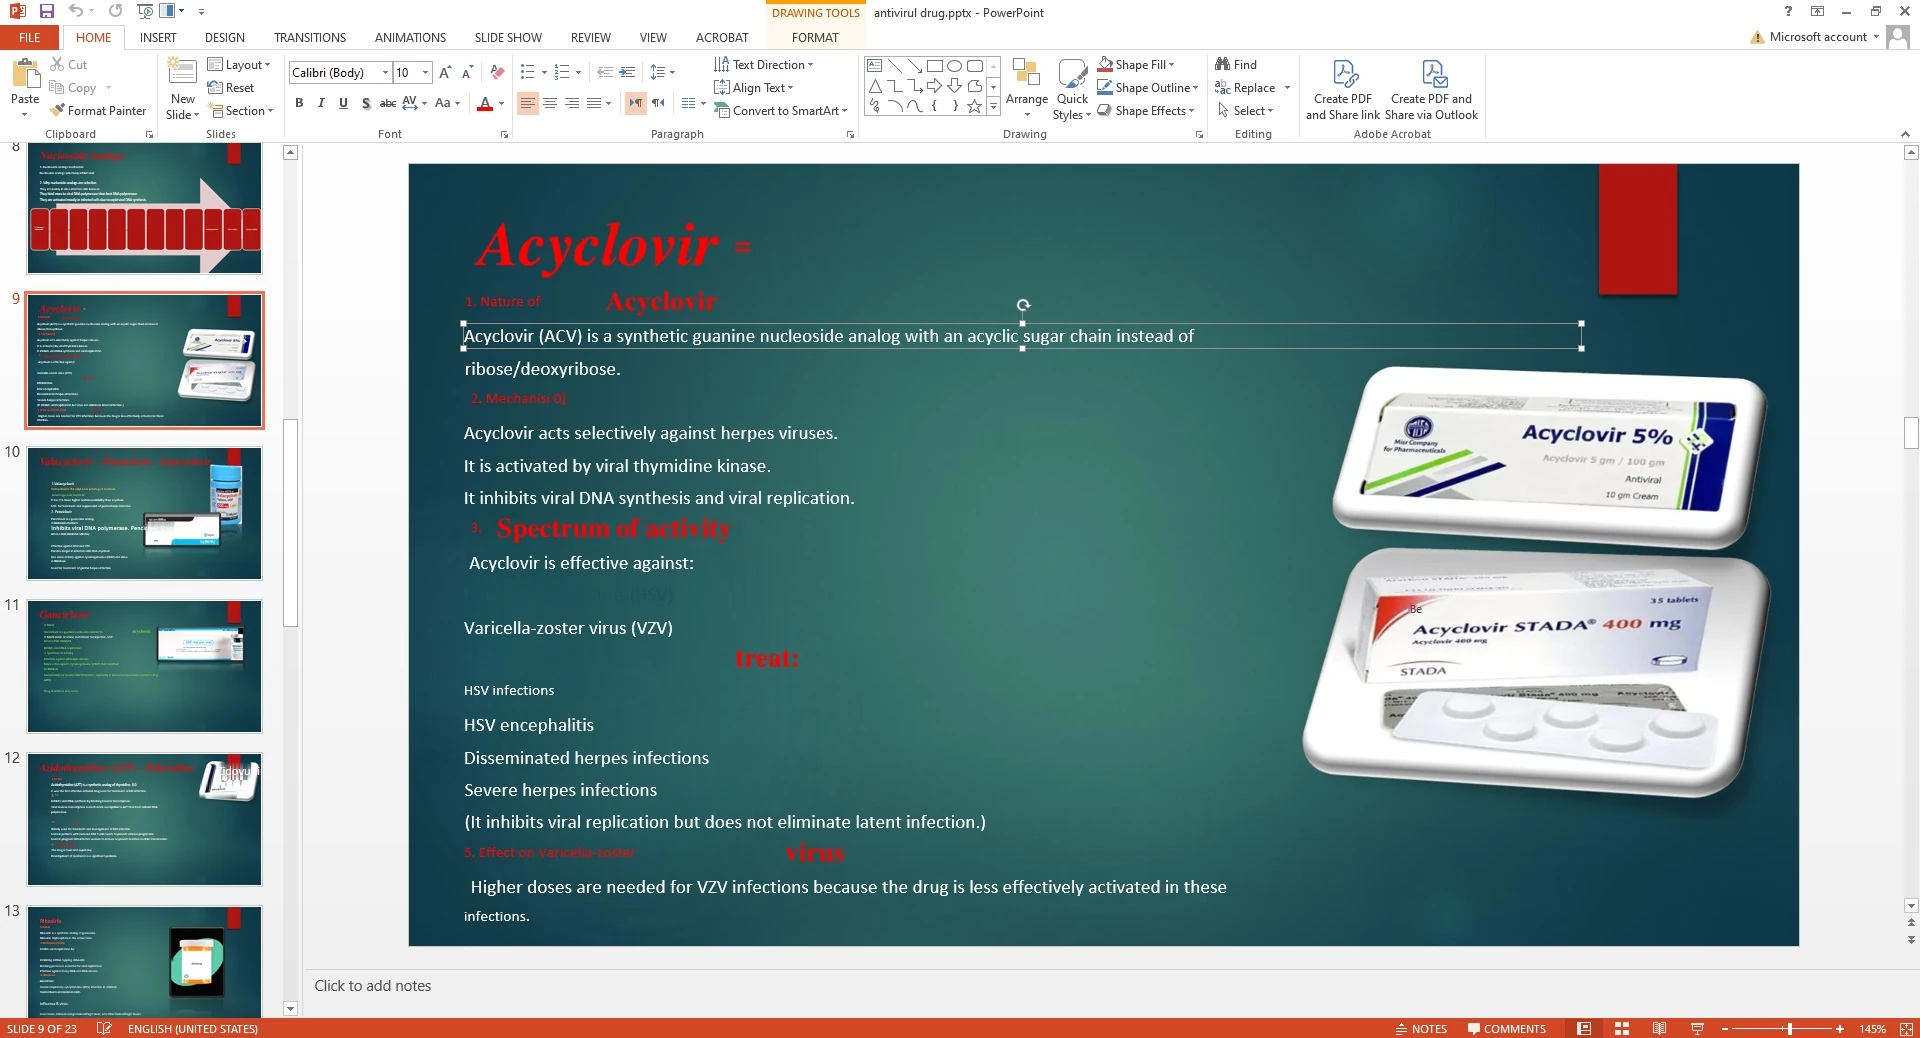Save the presentation from the Quick Access Toolbar
The height and width of the screenshot is (1038, 1920).
(46, 11)
